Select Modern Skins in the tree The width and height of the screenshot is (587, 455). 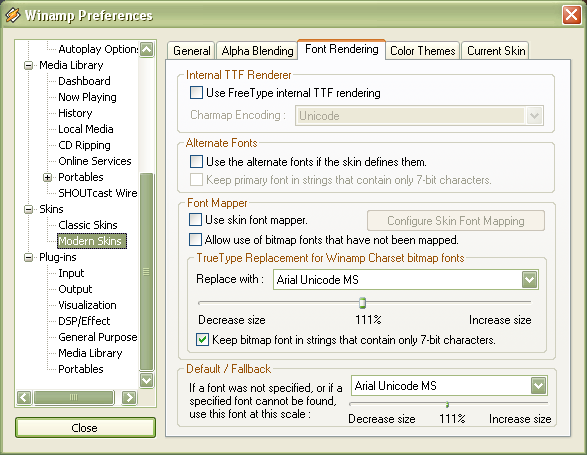point(92,241)
